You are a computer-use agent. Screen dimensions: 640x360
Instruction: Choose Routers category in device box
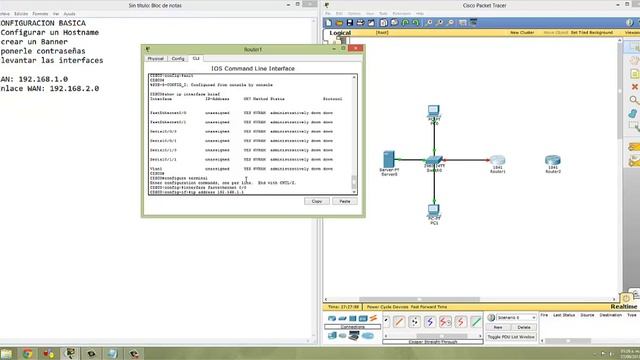[332, 318]
